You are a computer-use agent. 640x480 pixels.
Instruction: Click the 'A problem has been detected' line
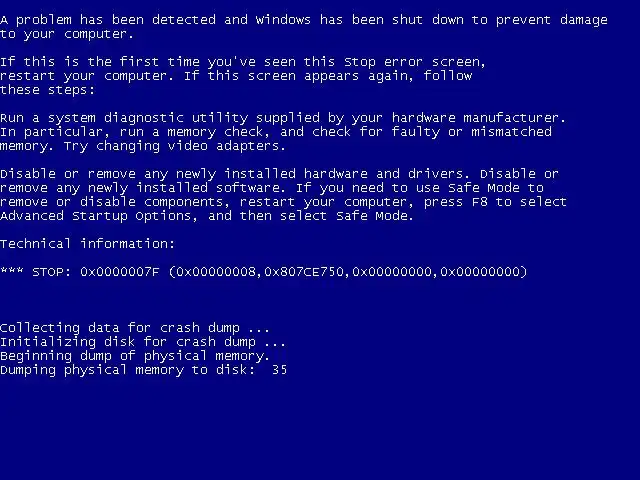tap(304, 20)
